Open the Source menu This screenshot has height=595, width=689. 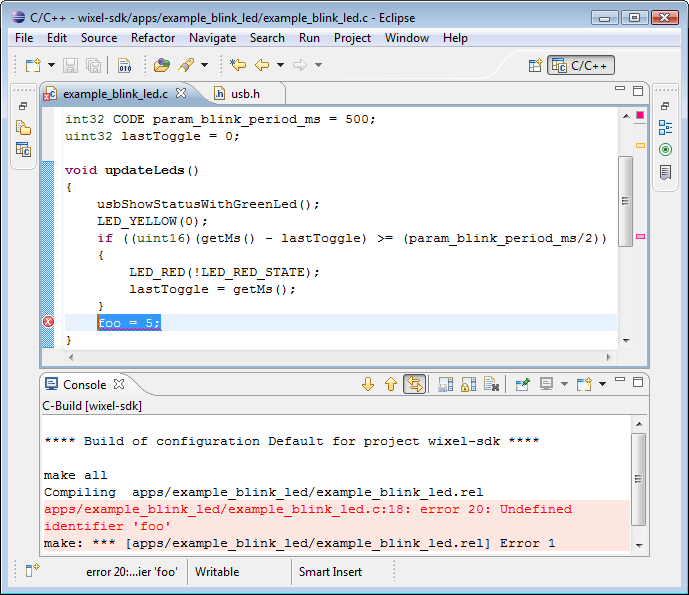(x=99, y=38)
